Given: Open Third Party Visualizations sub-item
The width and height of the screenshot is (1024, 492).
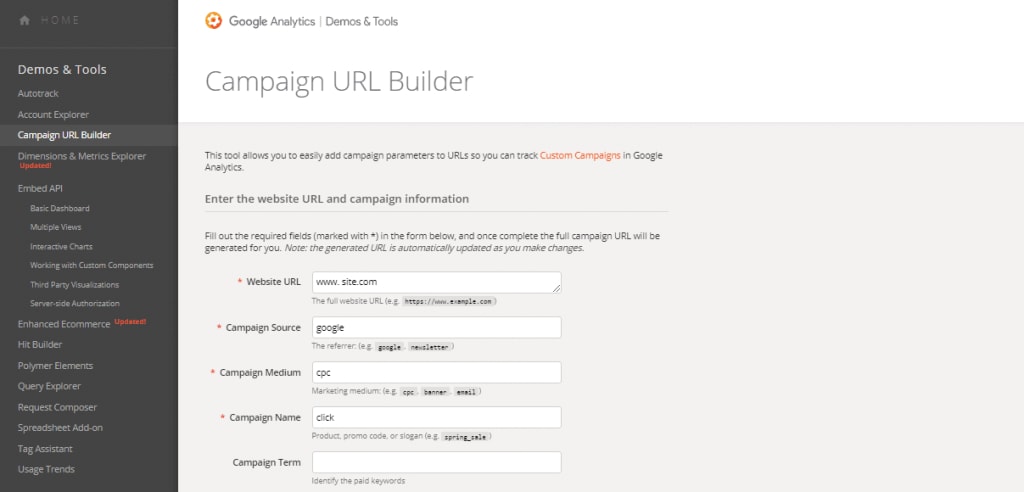Looking at the screenshot, I should click(x=74, y=285).
